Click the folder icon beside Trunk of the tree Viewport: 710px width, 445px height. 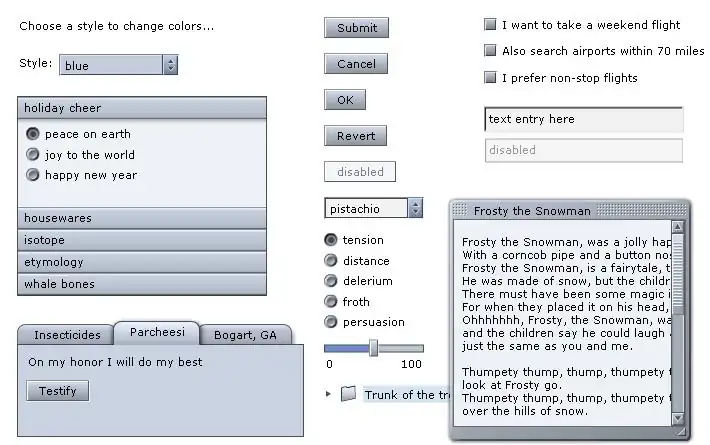tap(348, 394)
